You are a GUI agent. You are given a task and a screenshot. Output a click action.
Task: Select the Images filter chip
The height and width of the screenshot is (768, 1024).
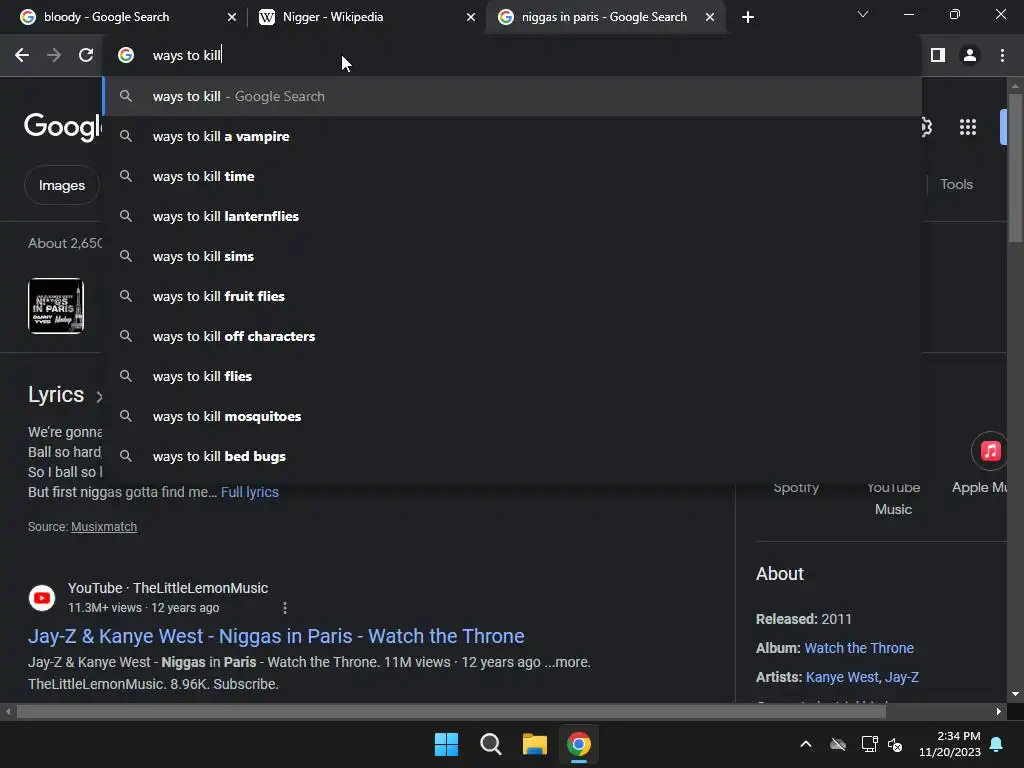pyautogui.click(x=61, y=185)
